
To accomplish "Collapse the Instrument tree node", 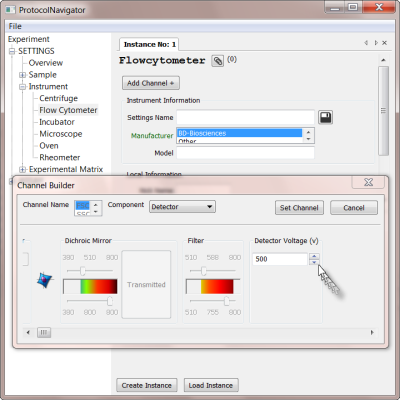I will click(x=22, y=87).
